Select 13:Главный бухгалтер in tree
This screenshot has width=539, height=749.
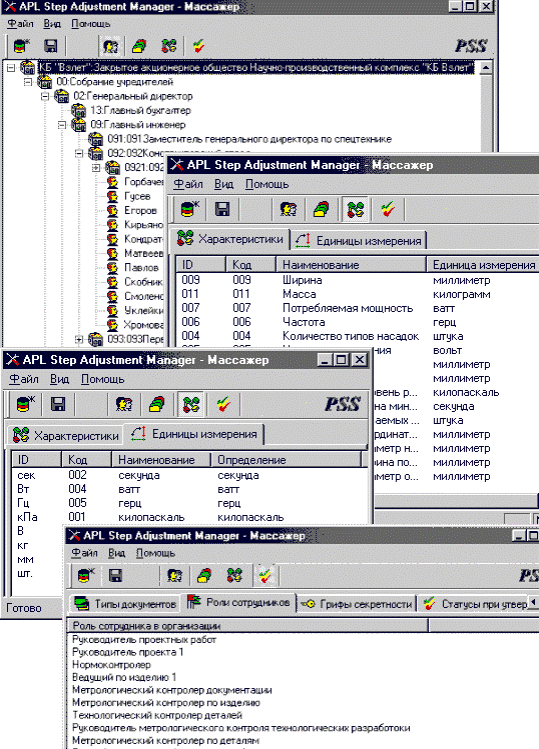140,110
